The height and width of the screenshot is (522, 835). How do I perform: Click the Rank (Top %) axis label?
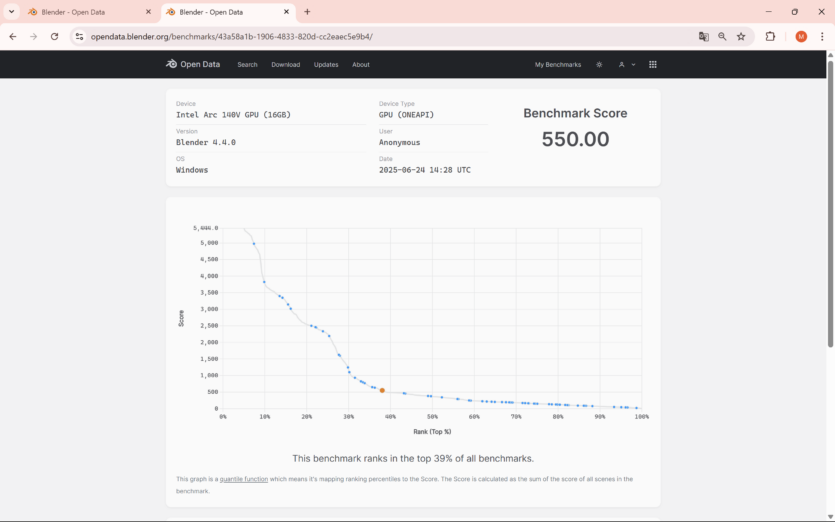pos(432,431)
